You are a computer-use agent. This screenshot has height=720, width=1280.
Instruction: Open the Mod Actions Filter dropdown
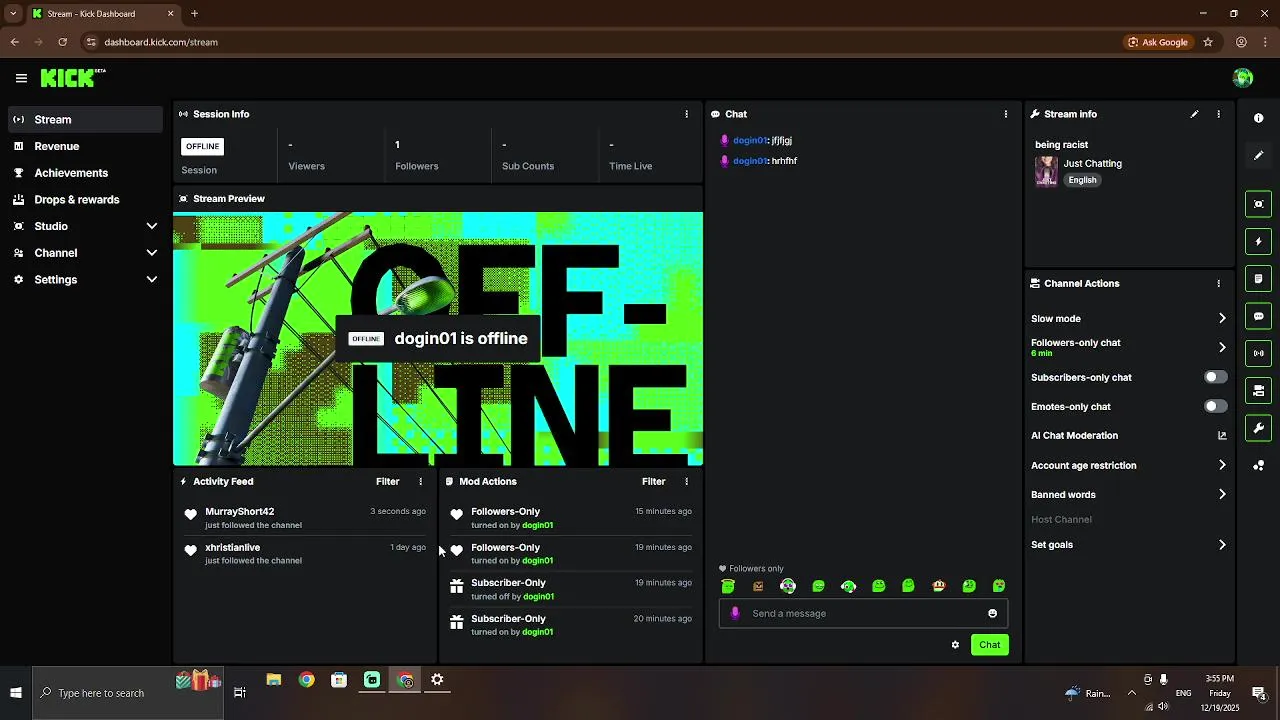[x=653, y=481]
